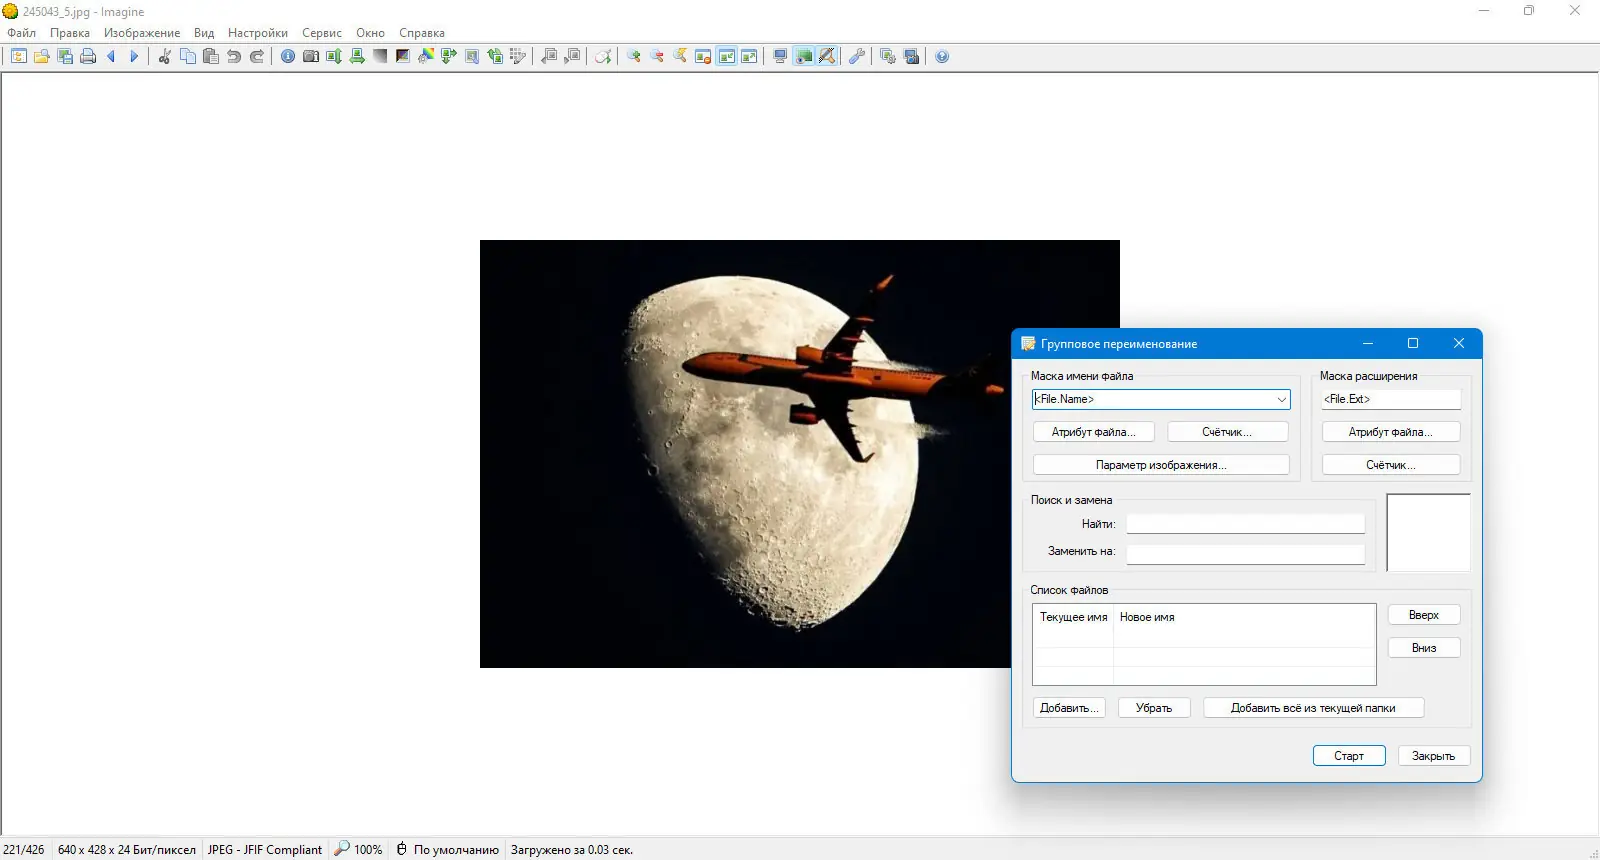Expand the file name mask dropdown

[x=1281, y=399]
